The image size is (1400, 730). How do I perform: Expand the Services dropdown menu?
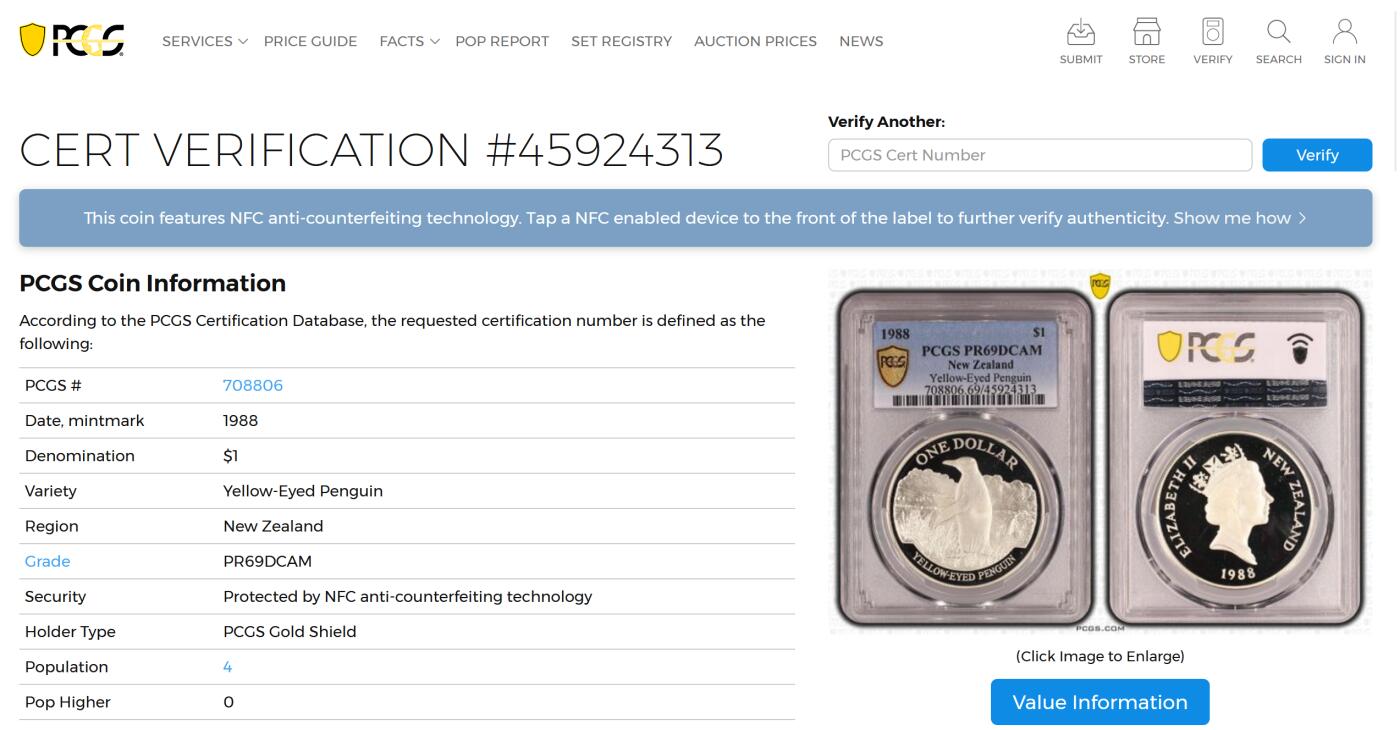tap(204, 41)
